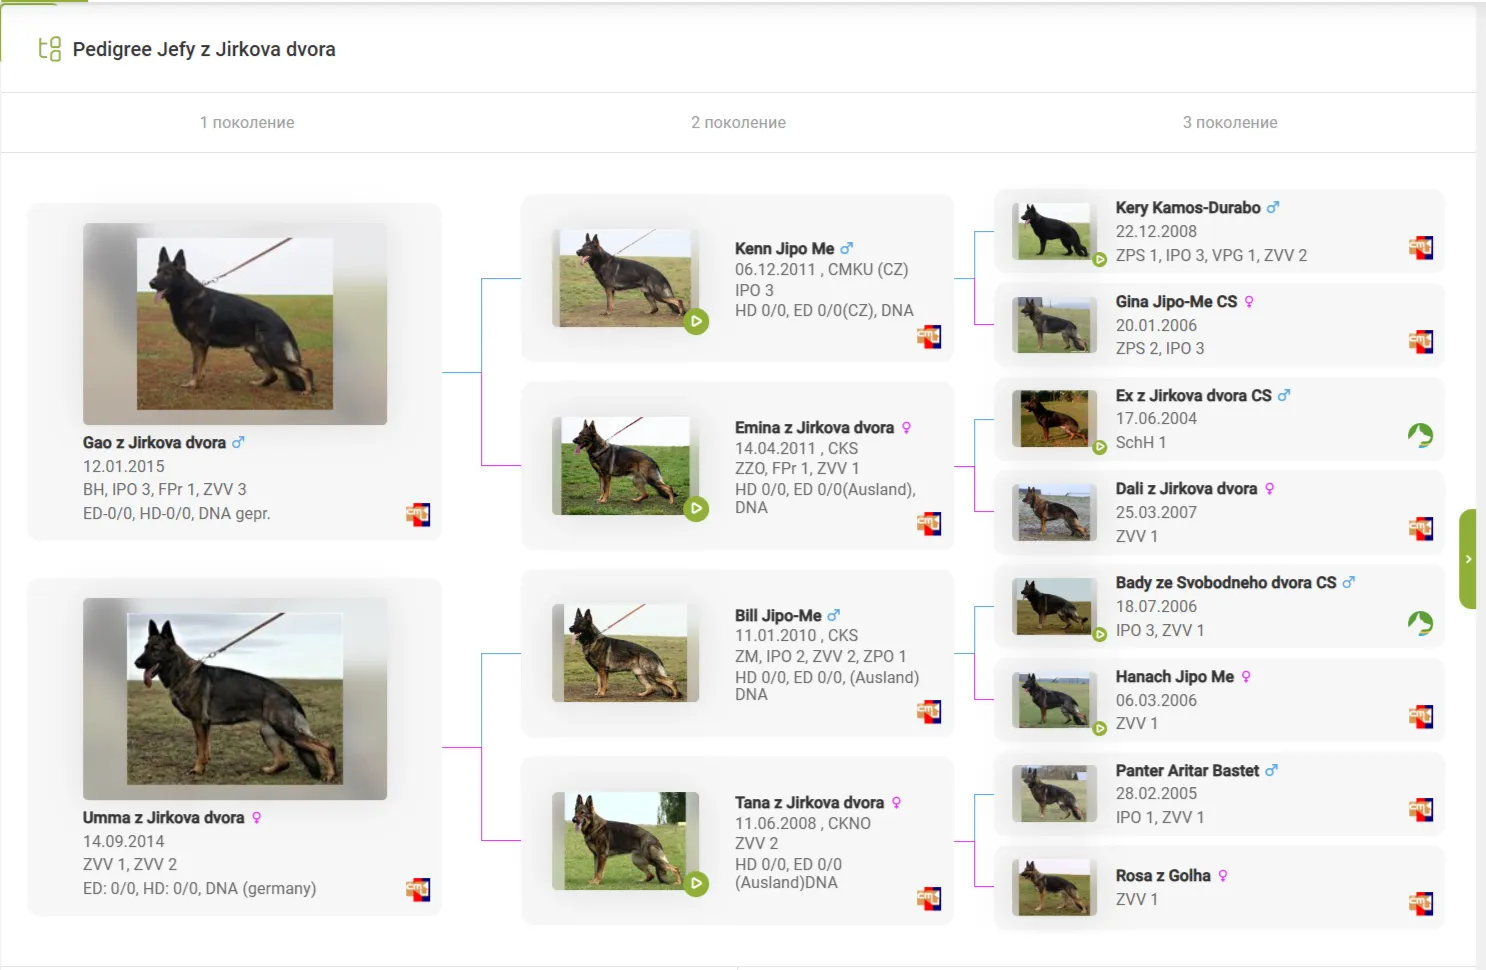Click the play button on Kenn Jipo Me photo
1486x970 pixels.
click(x=696, y=322)
